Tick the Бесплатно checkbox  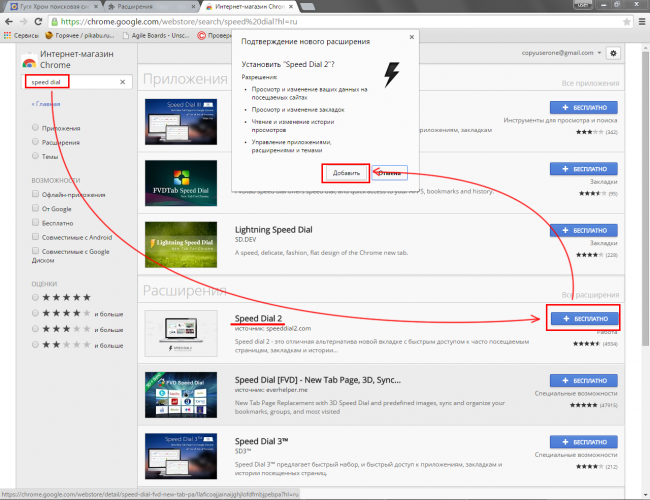click(x=35, y=222)
